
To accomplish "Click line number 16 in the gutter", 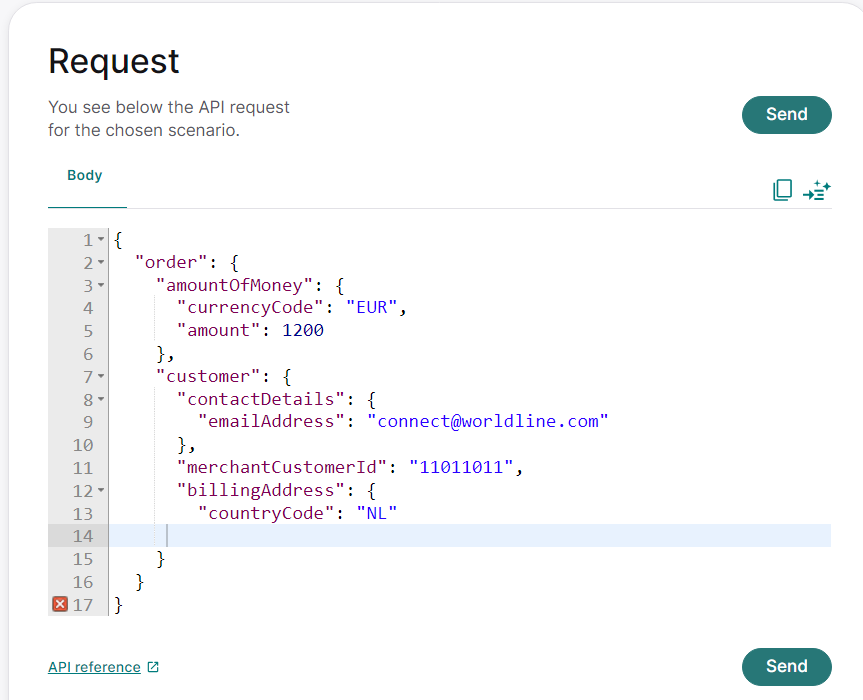I will pyautogui.click(x=83, y=582).
